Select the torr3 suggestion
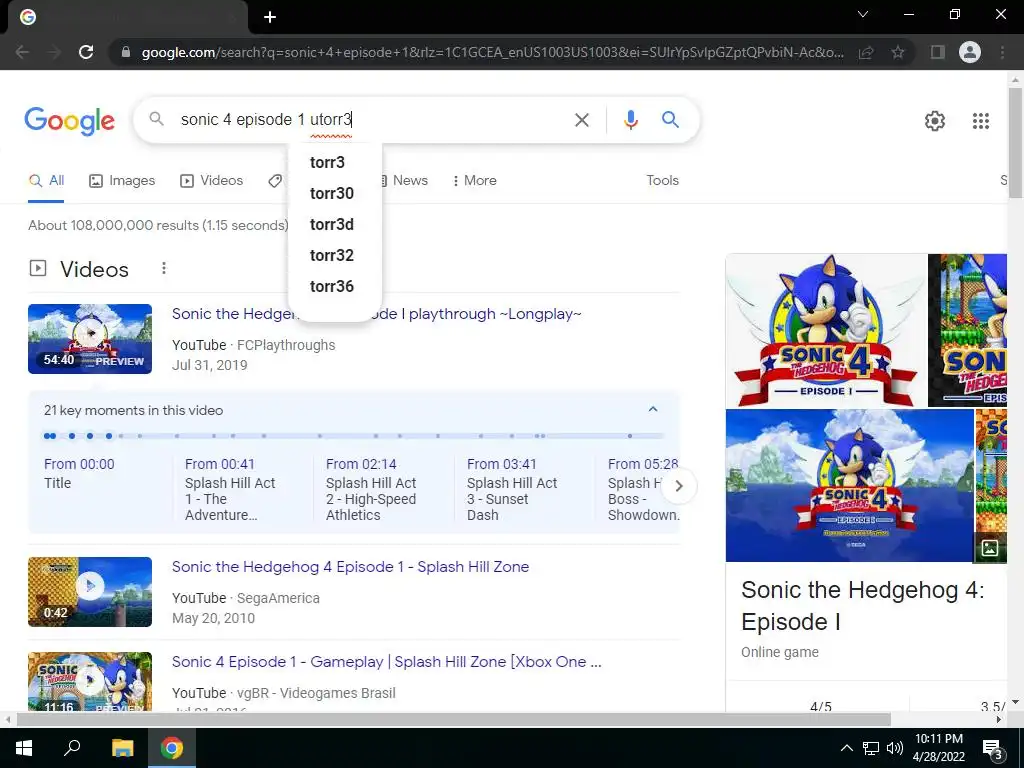The image size is (1024, 768). pos(334,162)
